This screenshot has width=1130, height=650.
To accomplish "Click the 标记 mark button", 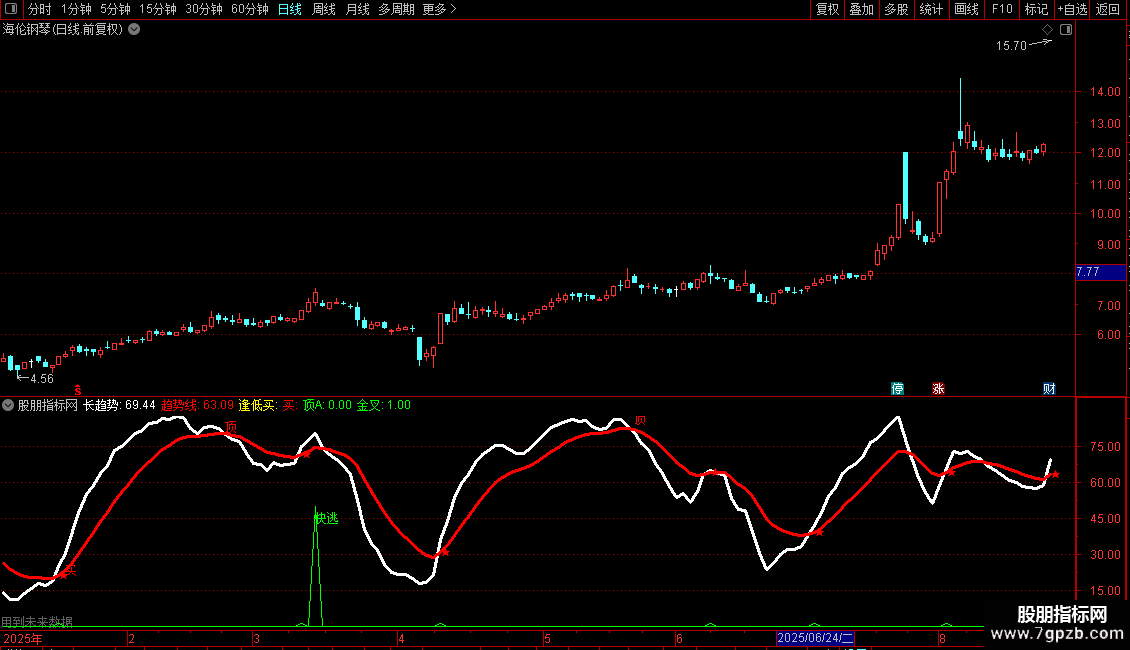I will tap(1036, 9).
